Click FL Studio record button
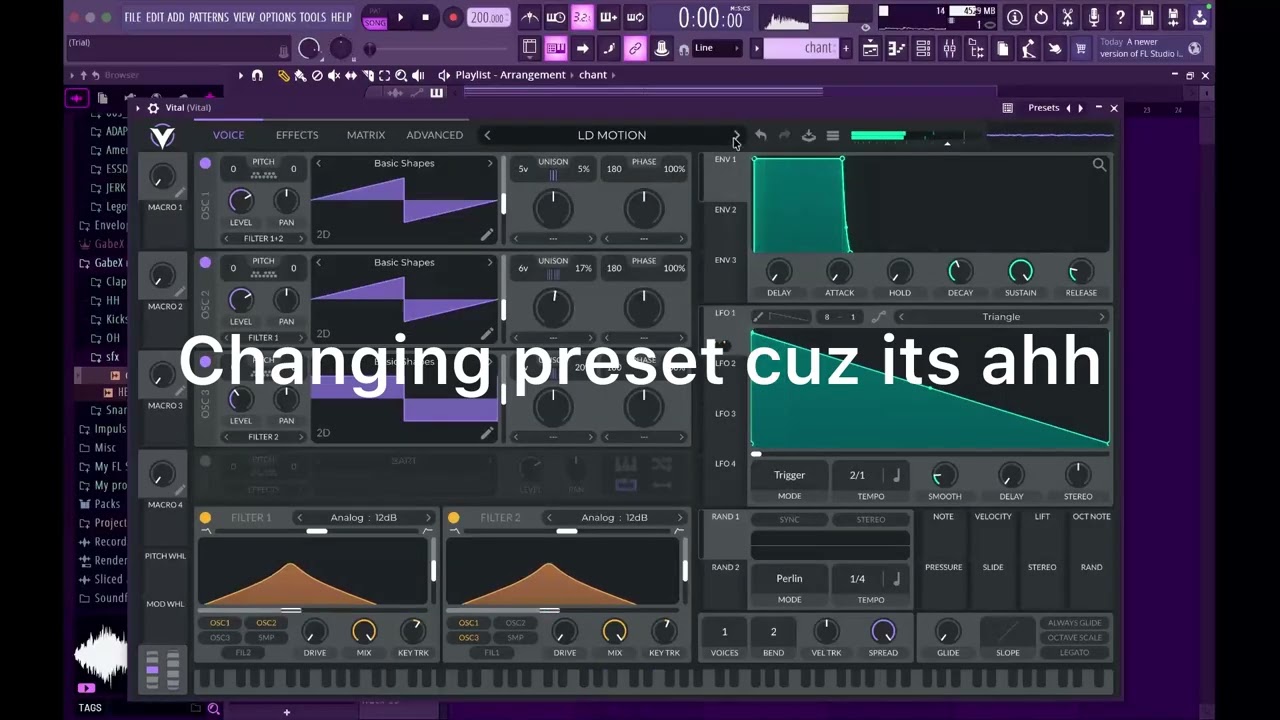The height and width of the screenshot is (720, 1280). point(452,17)
